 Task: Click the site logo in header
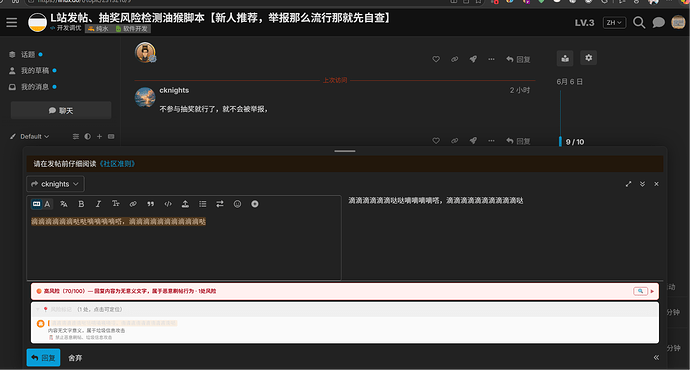37,22
